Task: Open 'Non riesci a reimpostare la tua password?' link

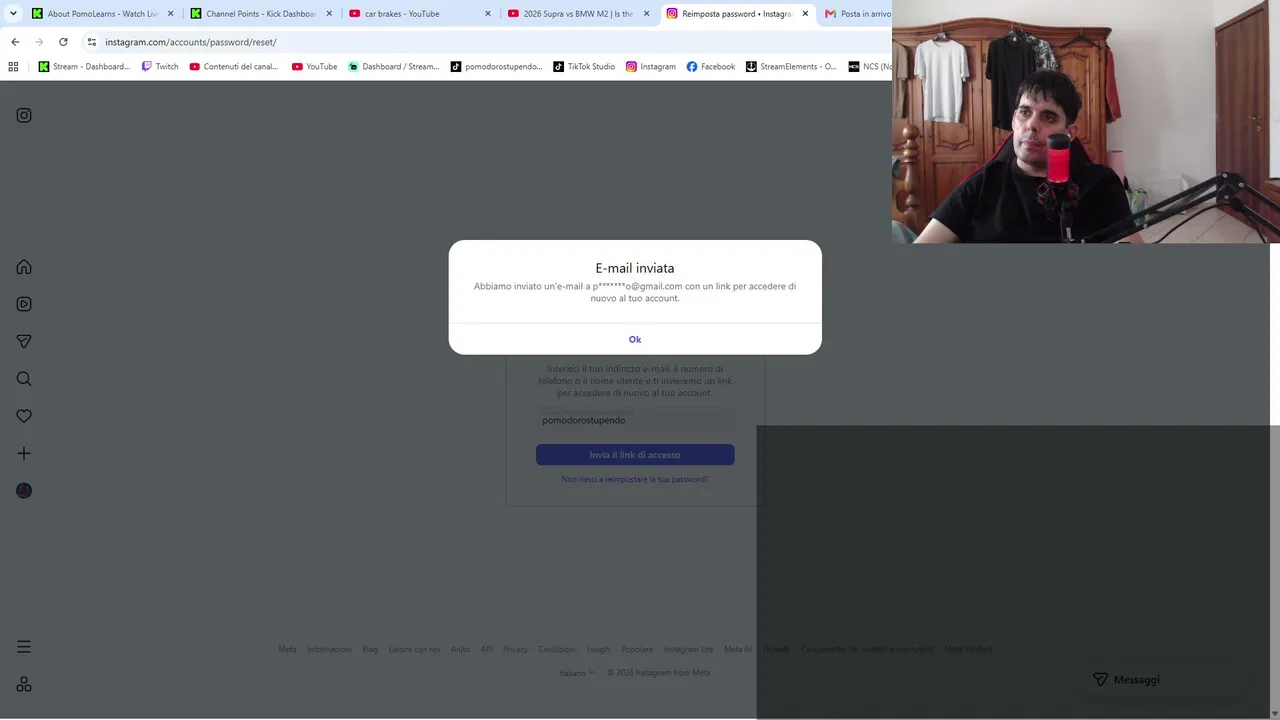Action: pos(635,480)
